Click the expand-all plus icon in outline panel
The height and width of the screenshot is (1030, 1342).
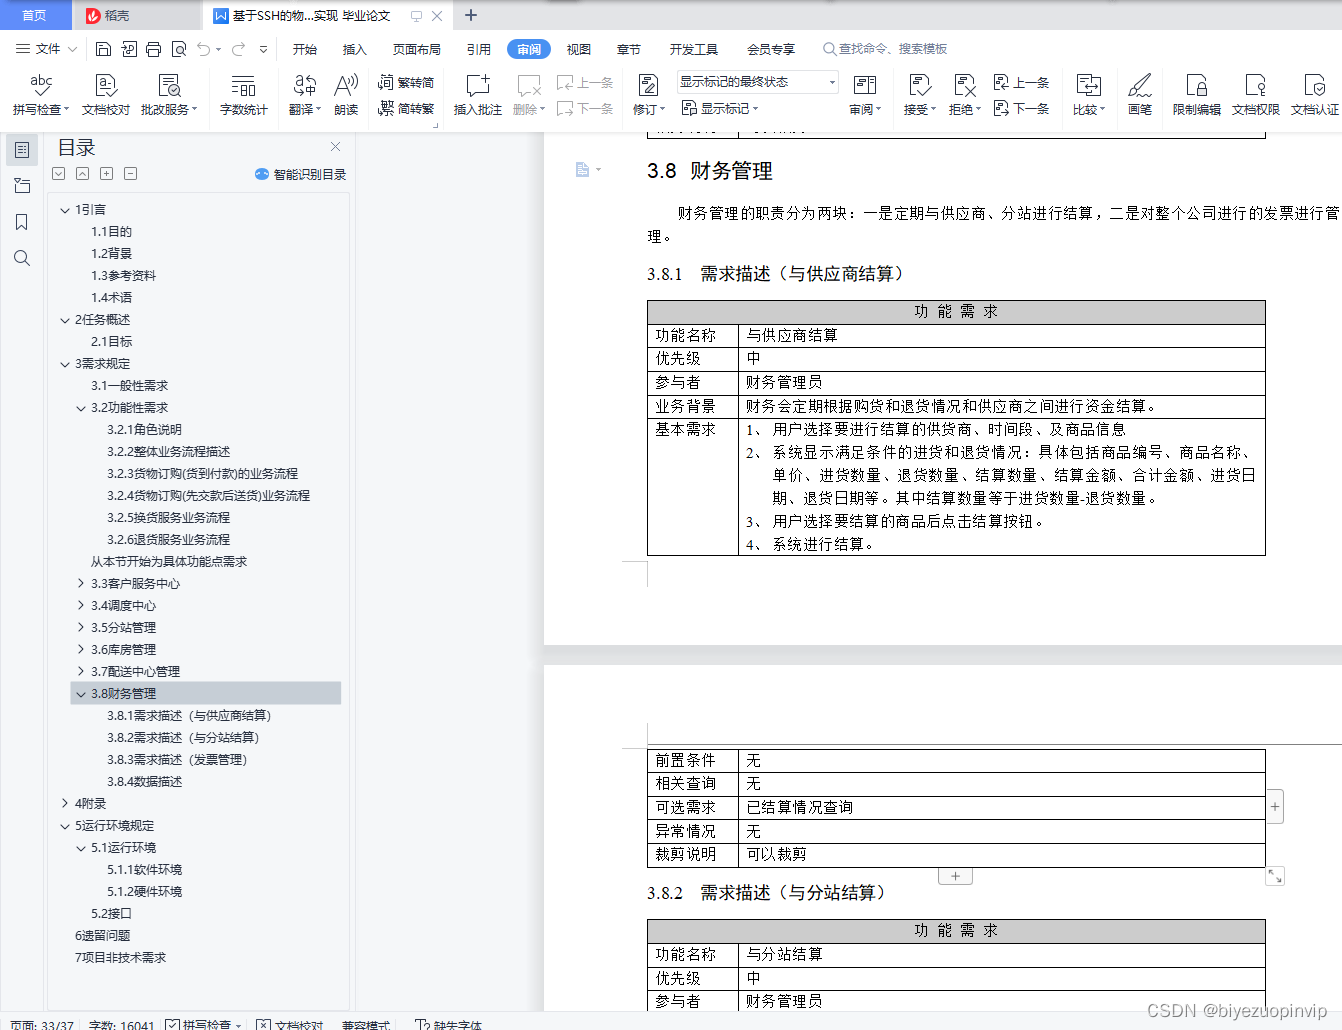click(106, 173)
